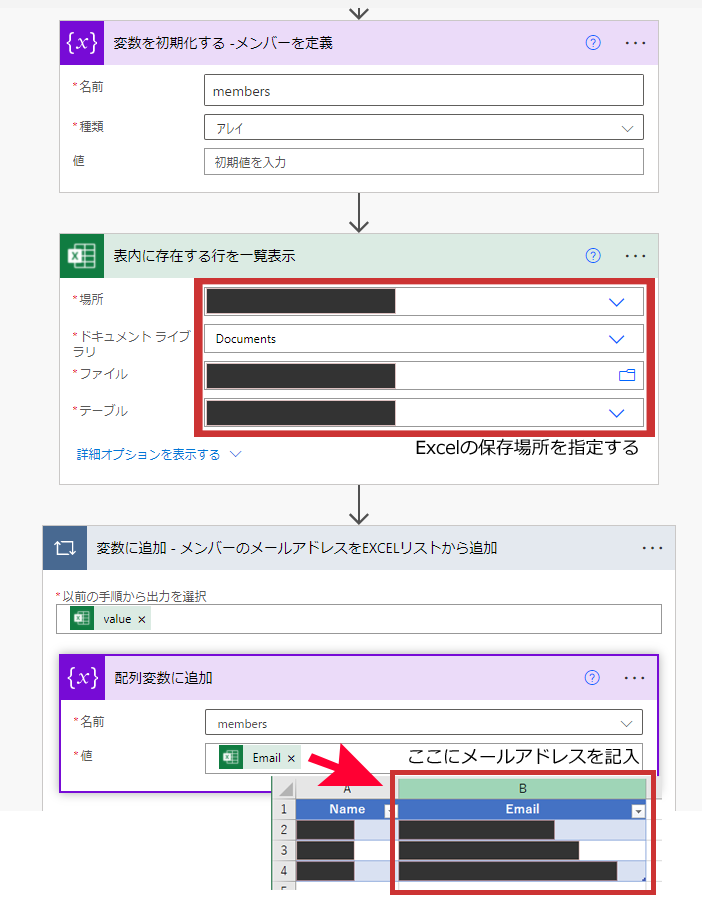The width and height of the screenshot is (702, 900).
Task: Open the members variable name dropdown
Action: (x=424, y=723)
